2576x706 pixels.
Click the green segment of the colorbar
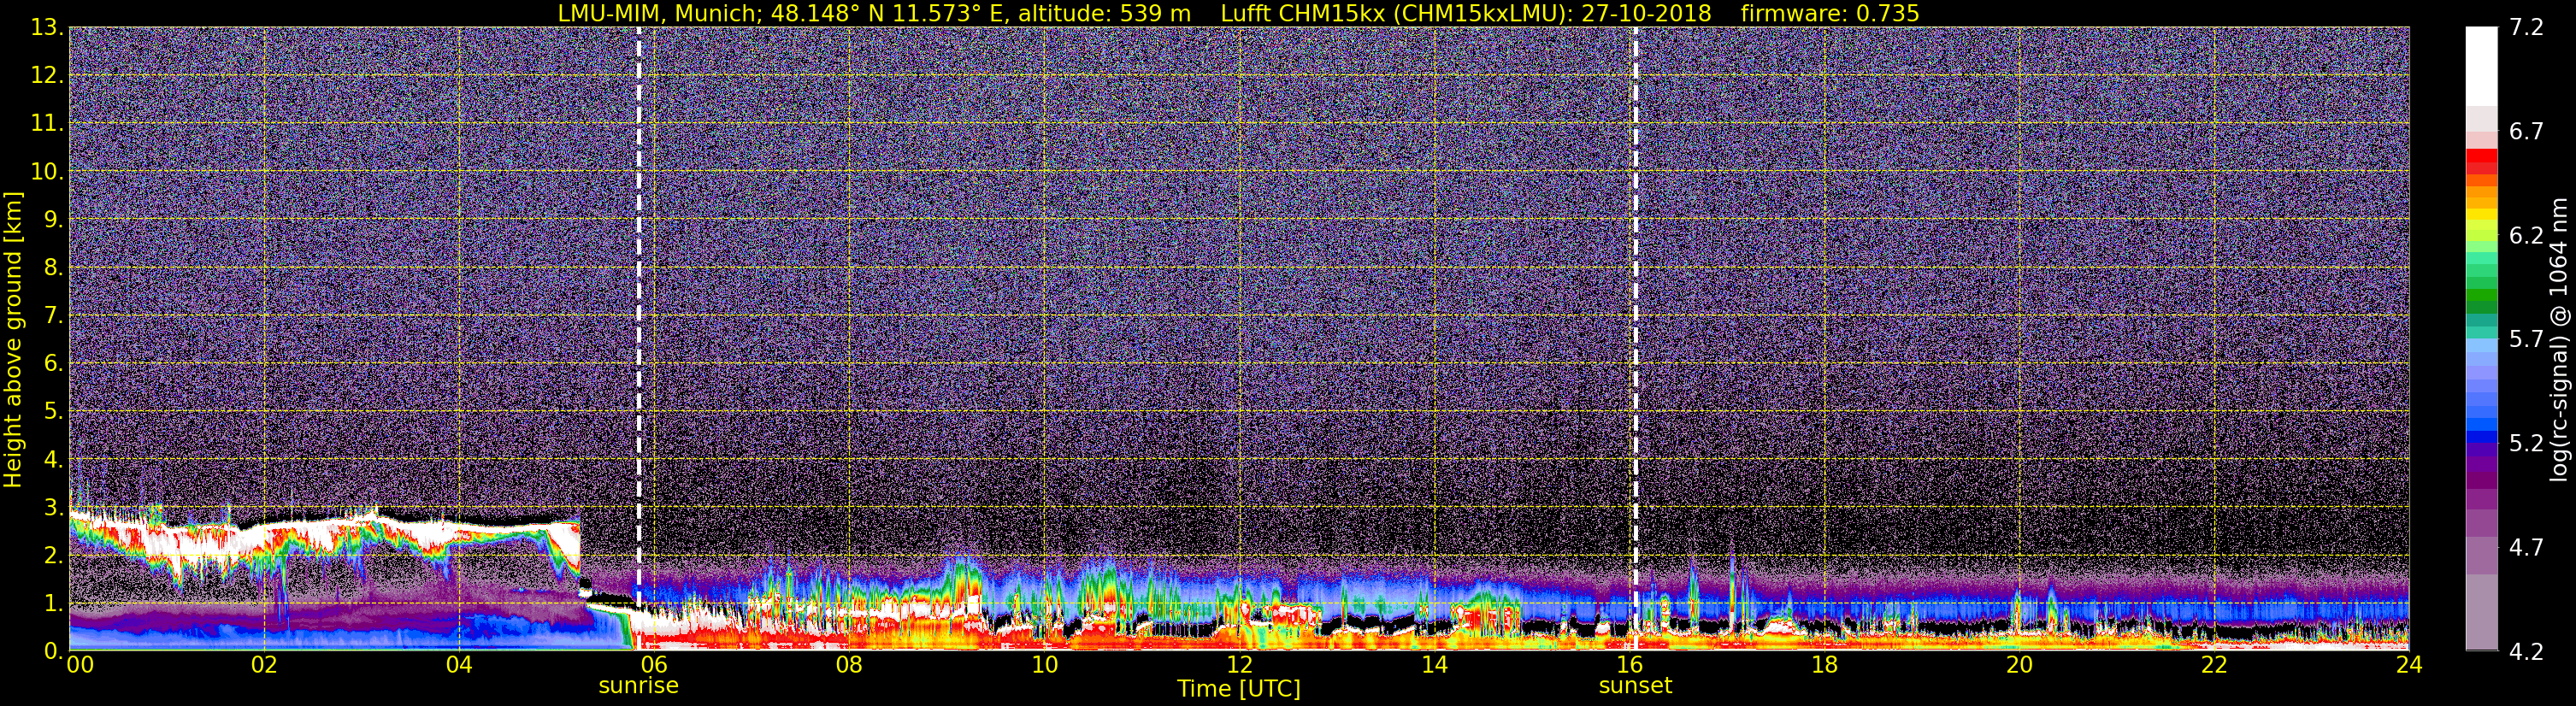coord(2481,296)
